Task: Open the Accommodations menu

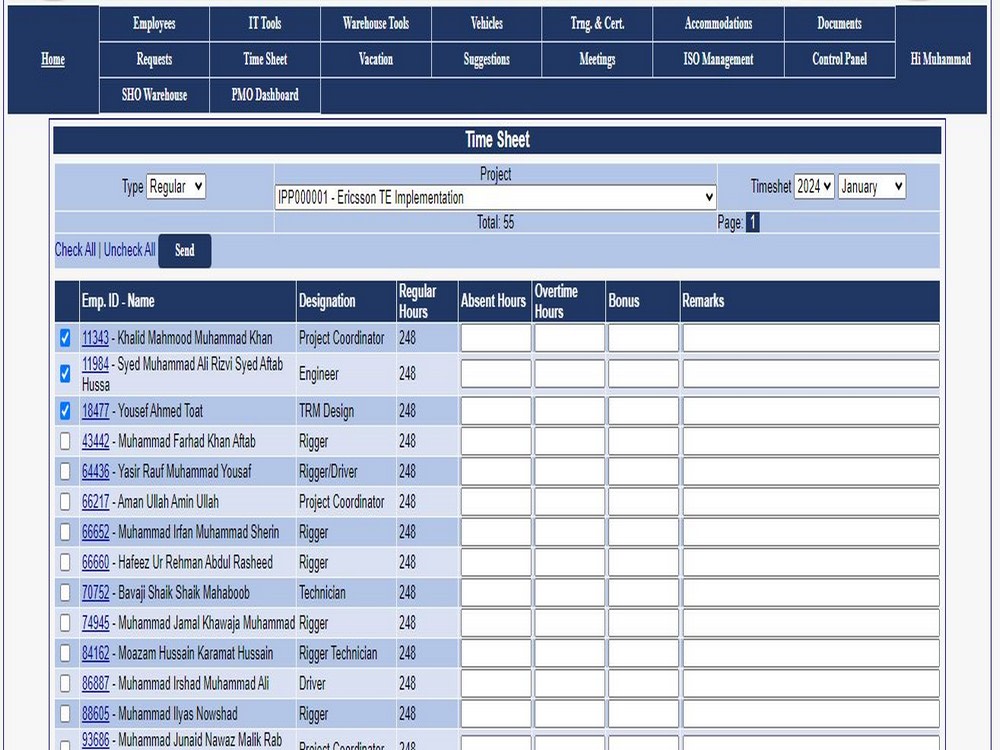Action: (x=718, y=24)
